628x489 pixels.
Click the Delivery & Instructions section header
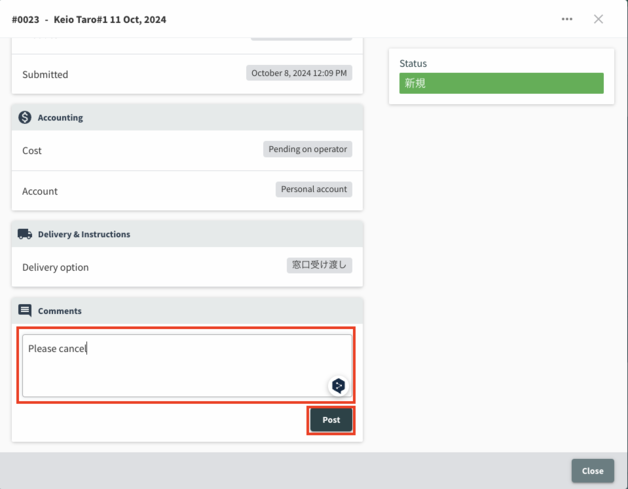(84, 235)
